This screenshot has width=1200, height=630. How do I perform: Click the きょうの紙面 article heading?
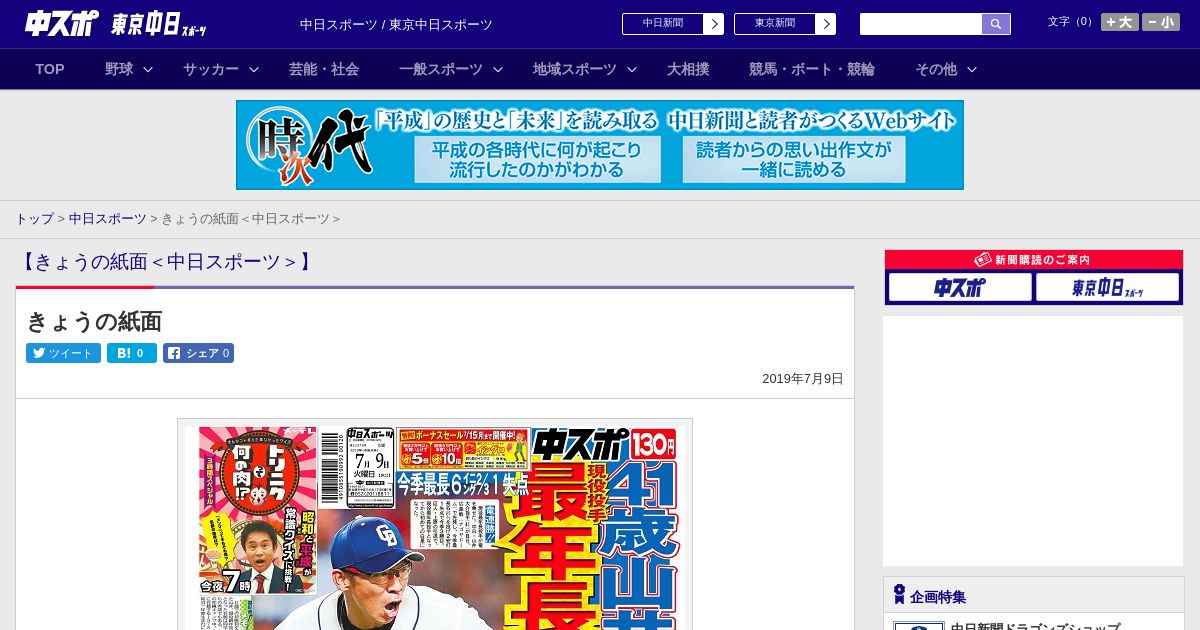click(x=94, y=321)
